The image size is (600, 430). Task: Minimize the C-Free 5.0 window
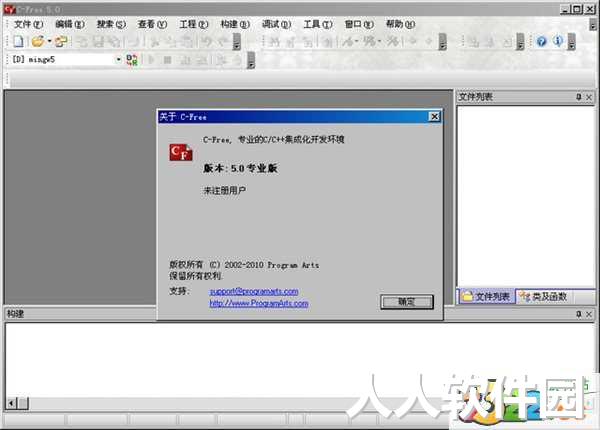[566, 9]
